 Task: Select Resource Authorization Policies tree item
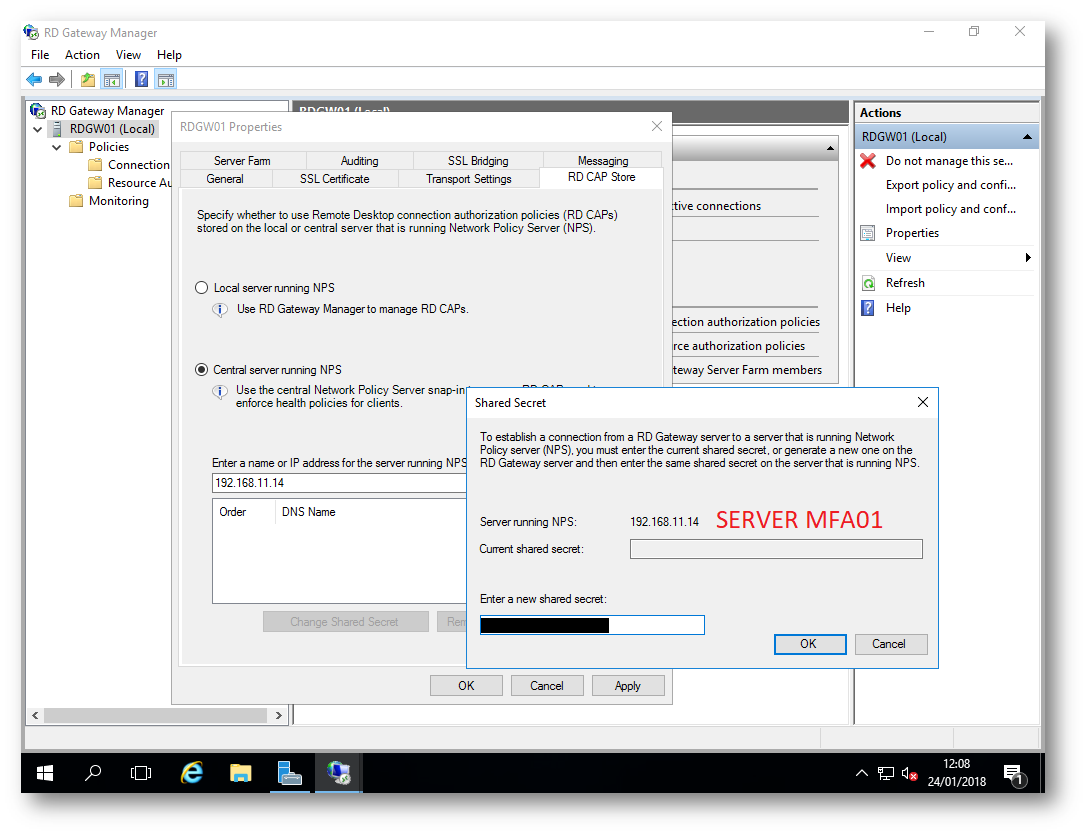[x=139, y=183]
